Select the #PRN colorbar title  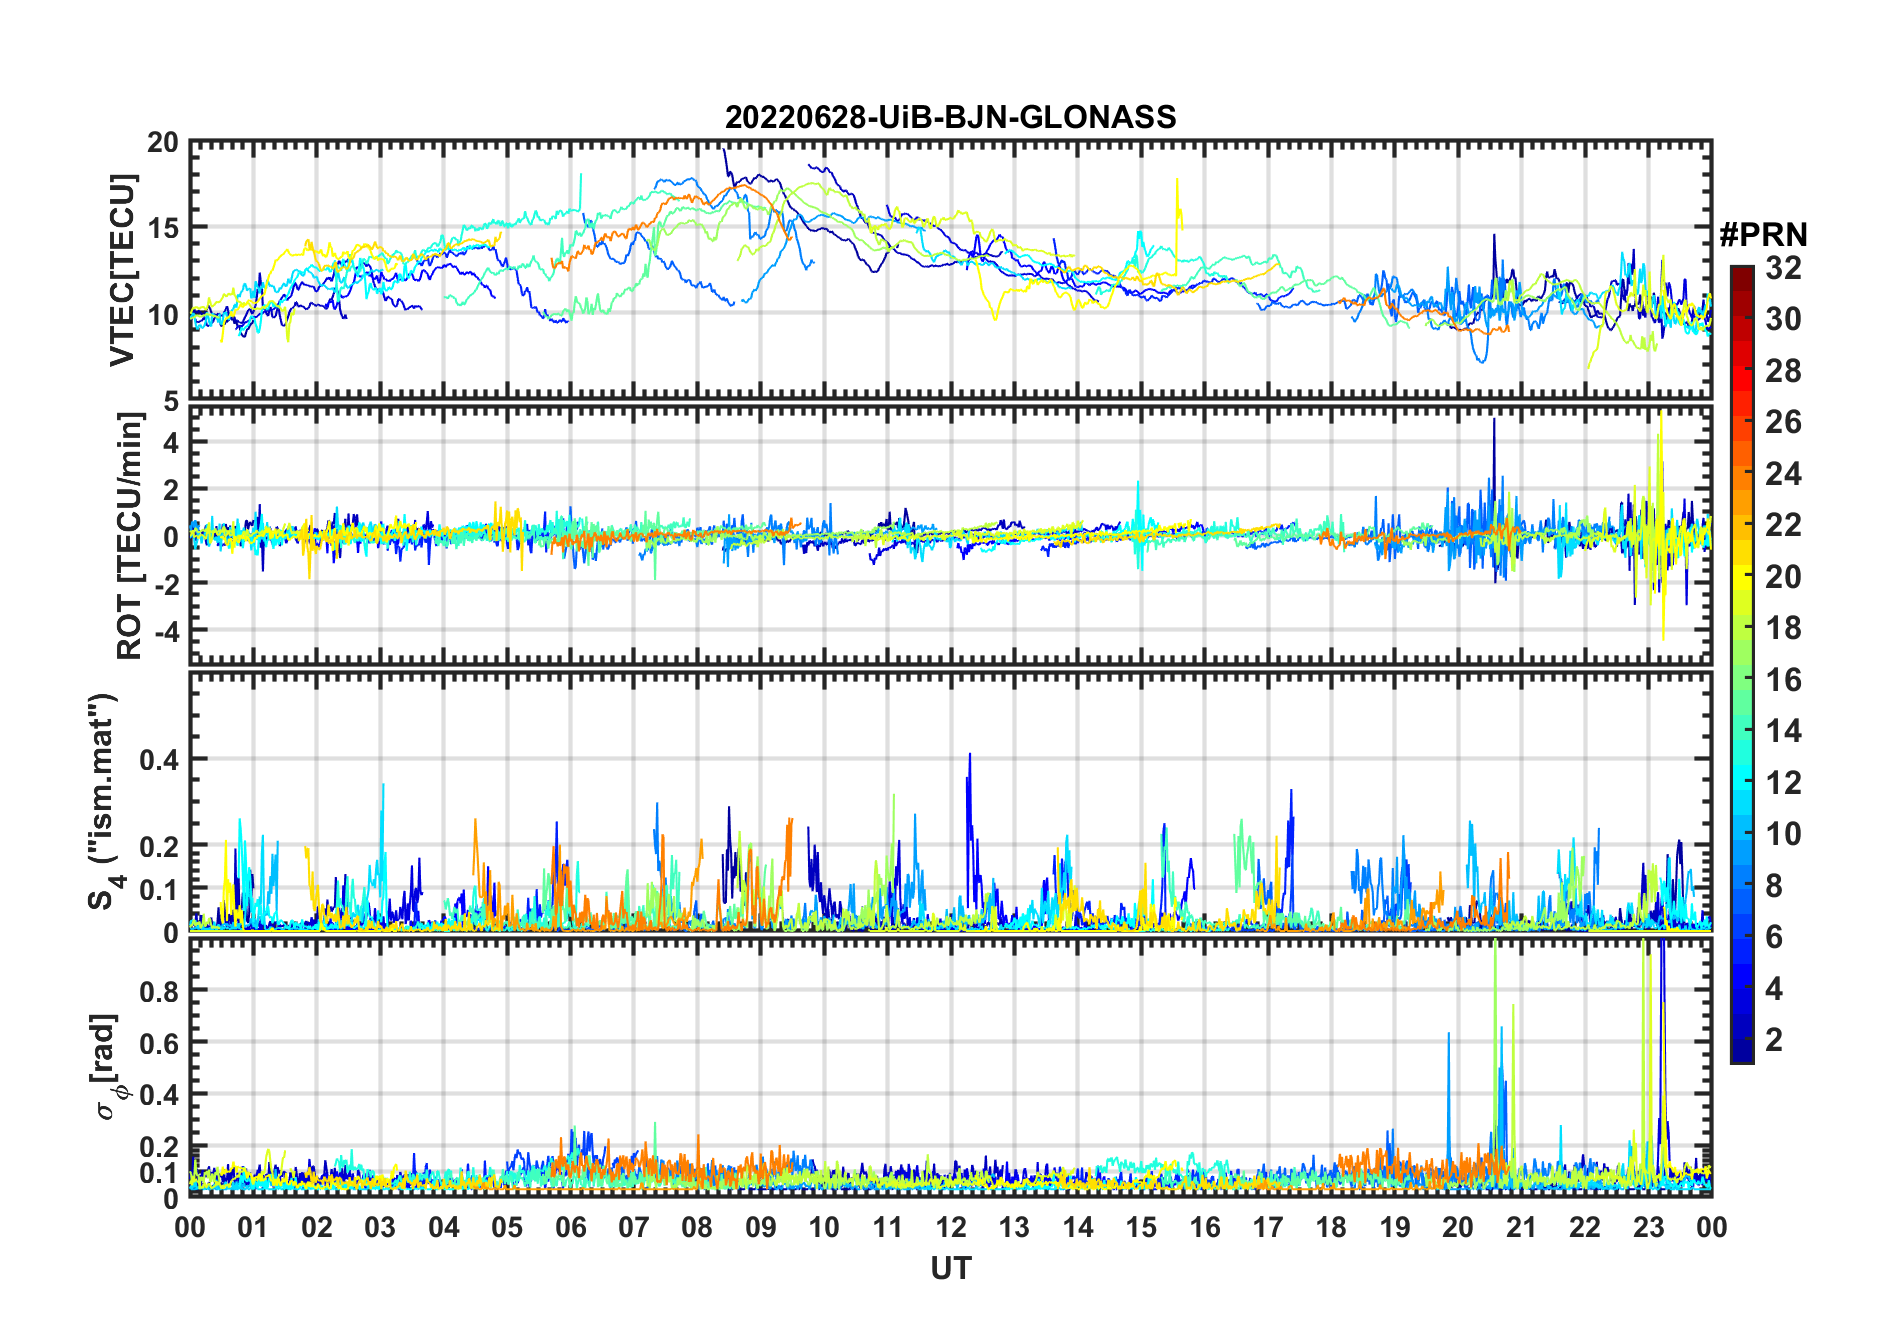click(x=1763, y=235)
